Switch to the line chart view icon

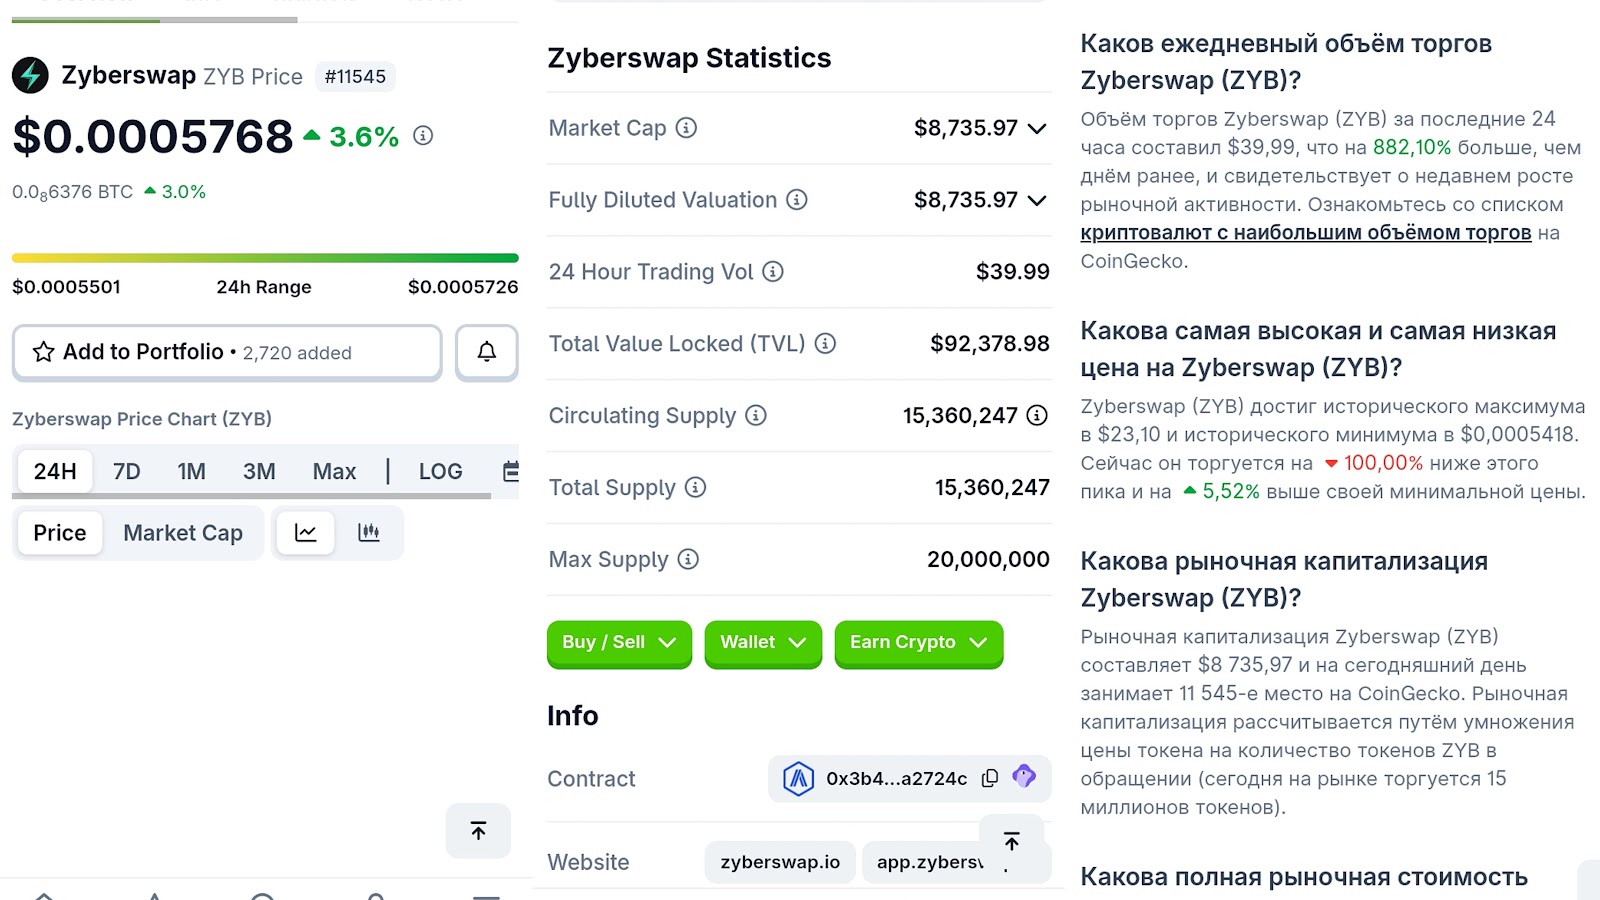coord(306,533)
